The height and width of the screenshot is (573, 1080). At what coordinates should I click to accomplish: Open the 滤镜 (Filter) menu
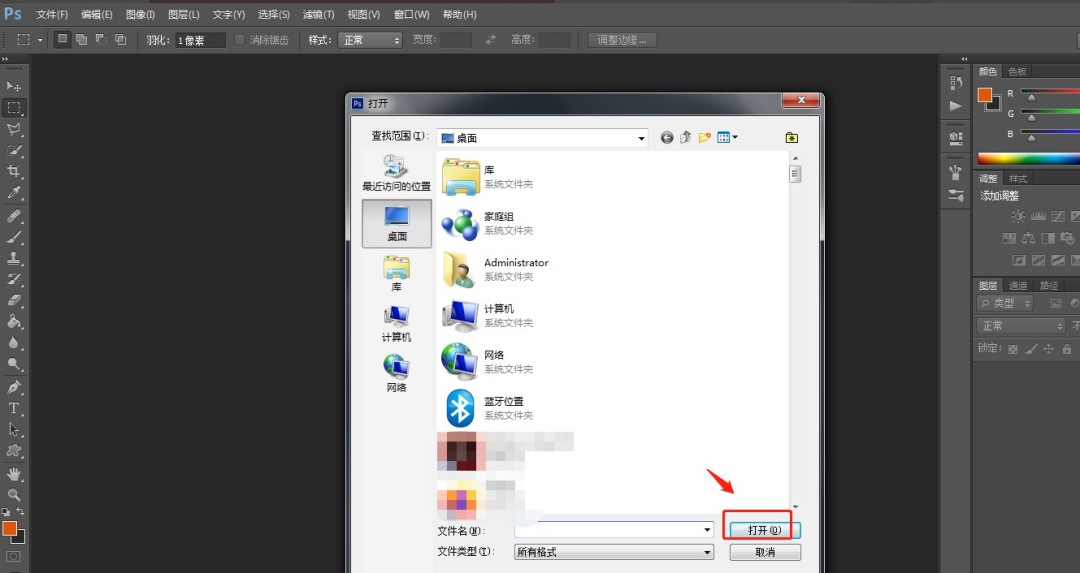318,15
